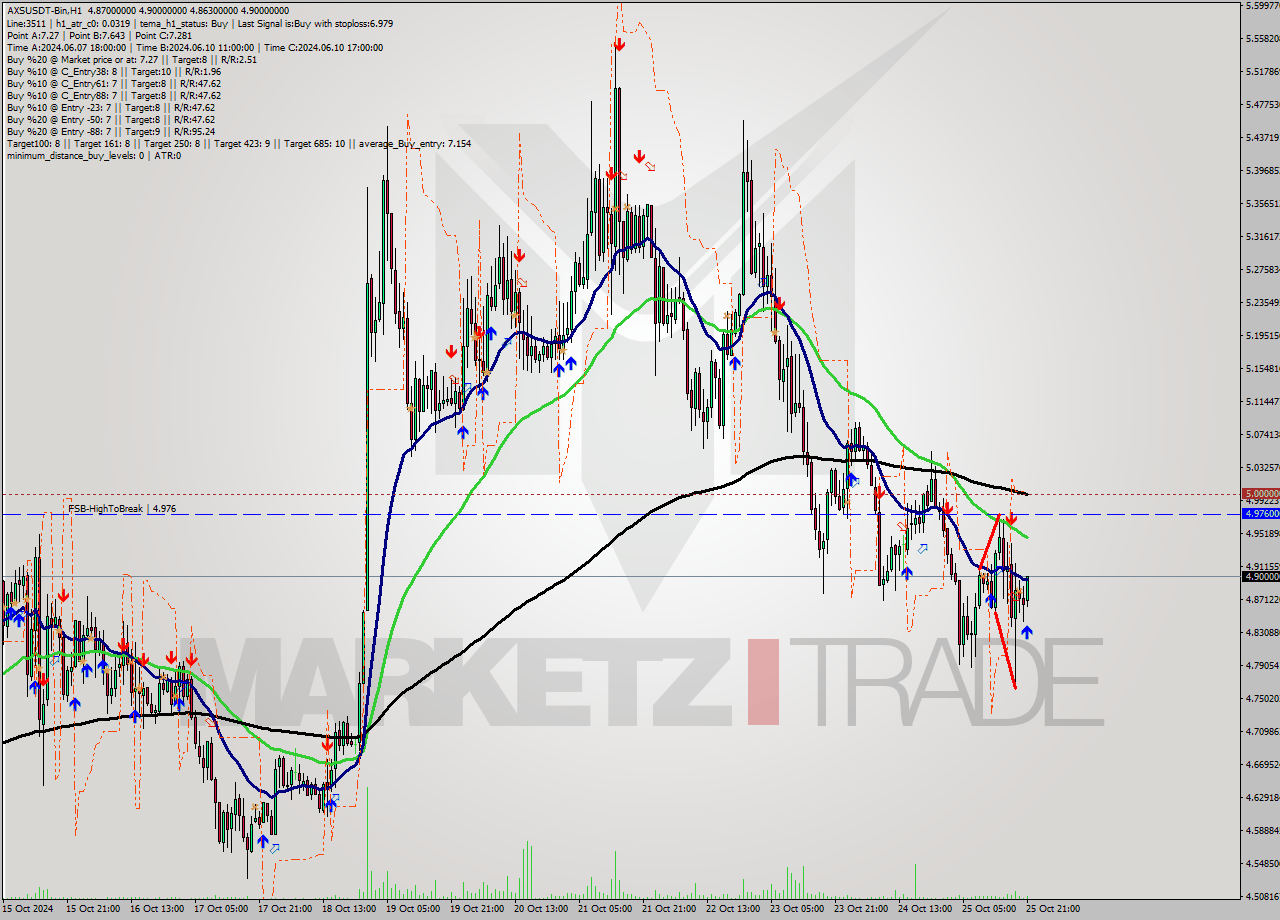The height and width of the screenshot is (920, 1280).
Task: Click the '21 Oct 05:00' time axis label
Action: (x=605, y=909)
